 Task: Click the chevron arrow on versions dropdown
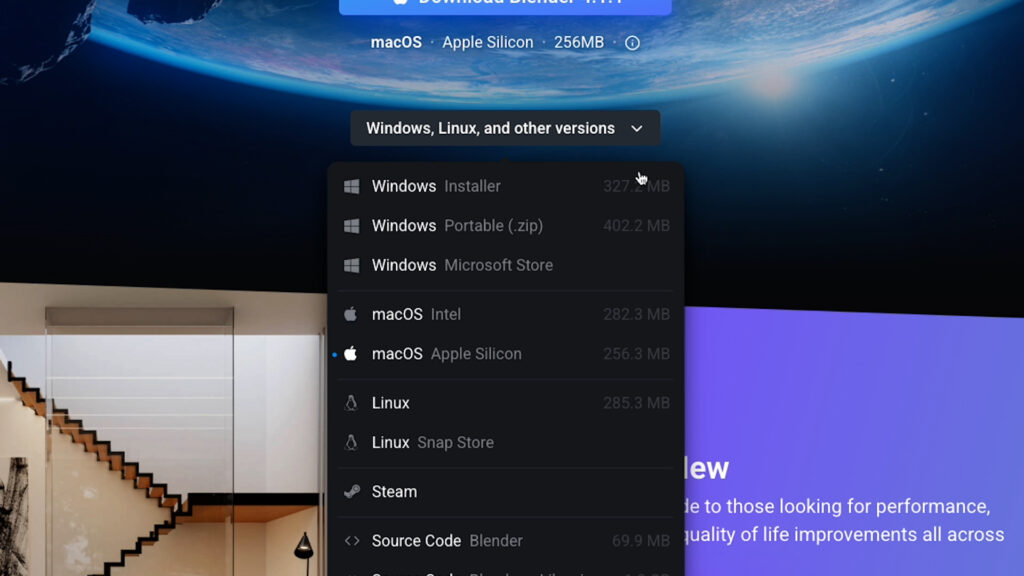637,129
